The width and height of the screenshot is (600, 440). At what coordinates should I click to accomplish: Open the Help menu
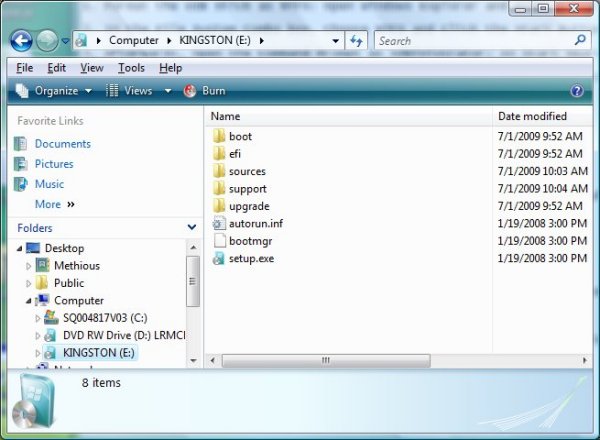click(x=171, y=68)
